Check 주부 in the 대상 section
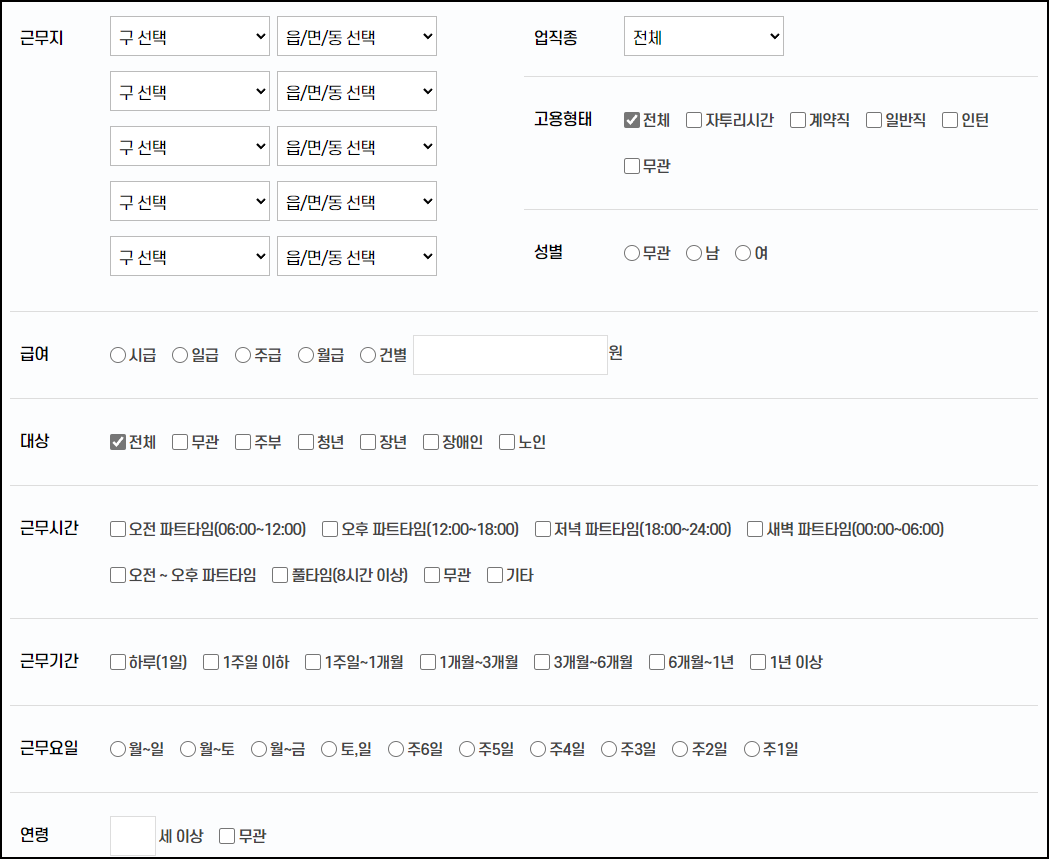1049x859 pixels. coord(241,441)
